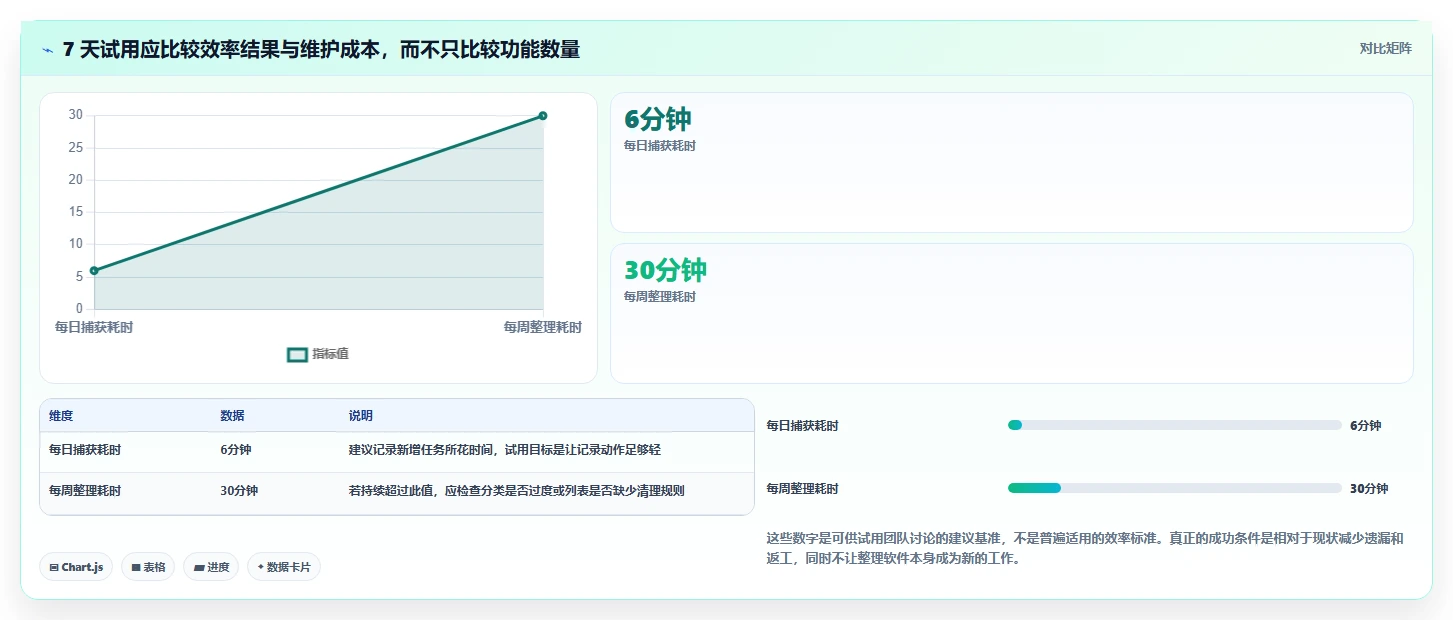Viewport: 1453px width, 620px height.
Task: Click the 数据 table column header
Action: (x=232, y=416)
